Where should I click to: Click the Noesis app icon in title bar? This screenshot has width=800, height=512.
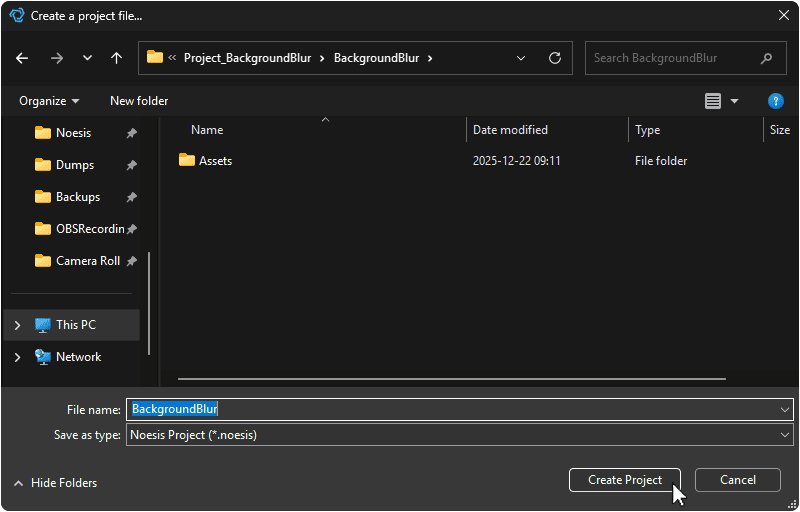click(17, 15)
